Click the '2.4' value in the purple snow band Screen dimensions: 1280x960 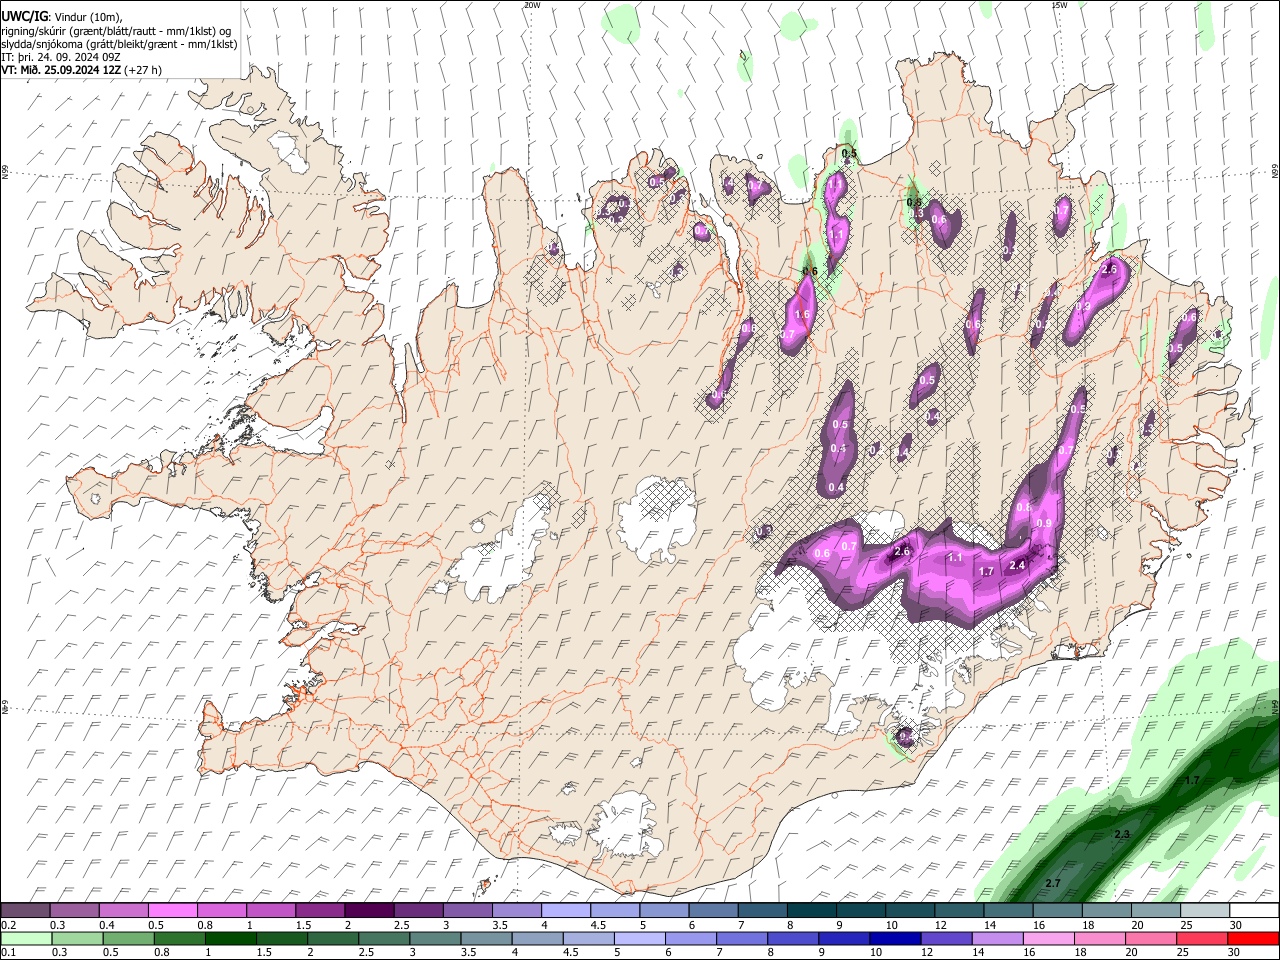(x=1018, y=566)
